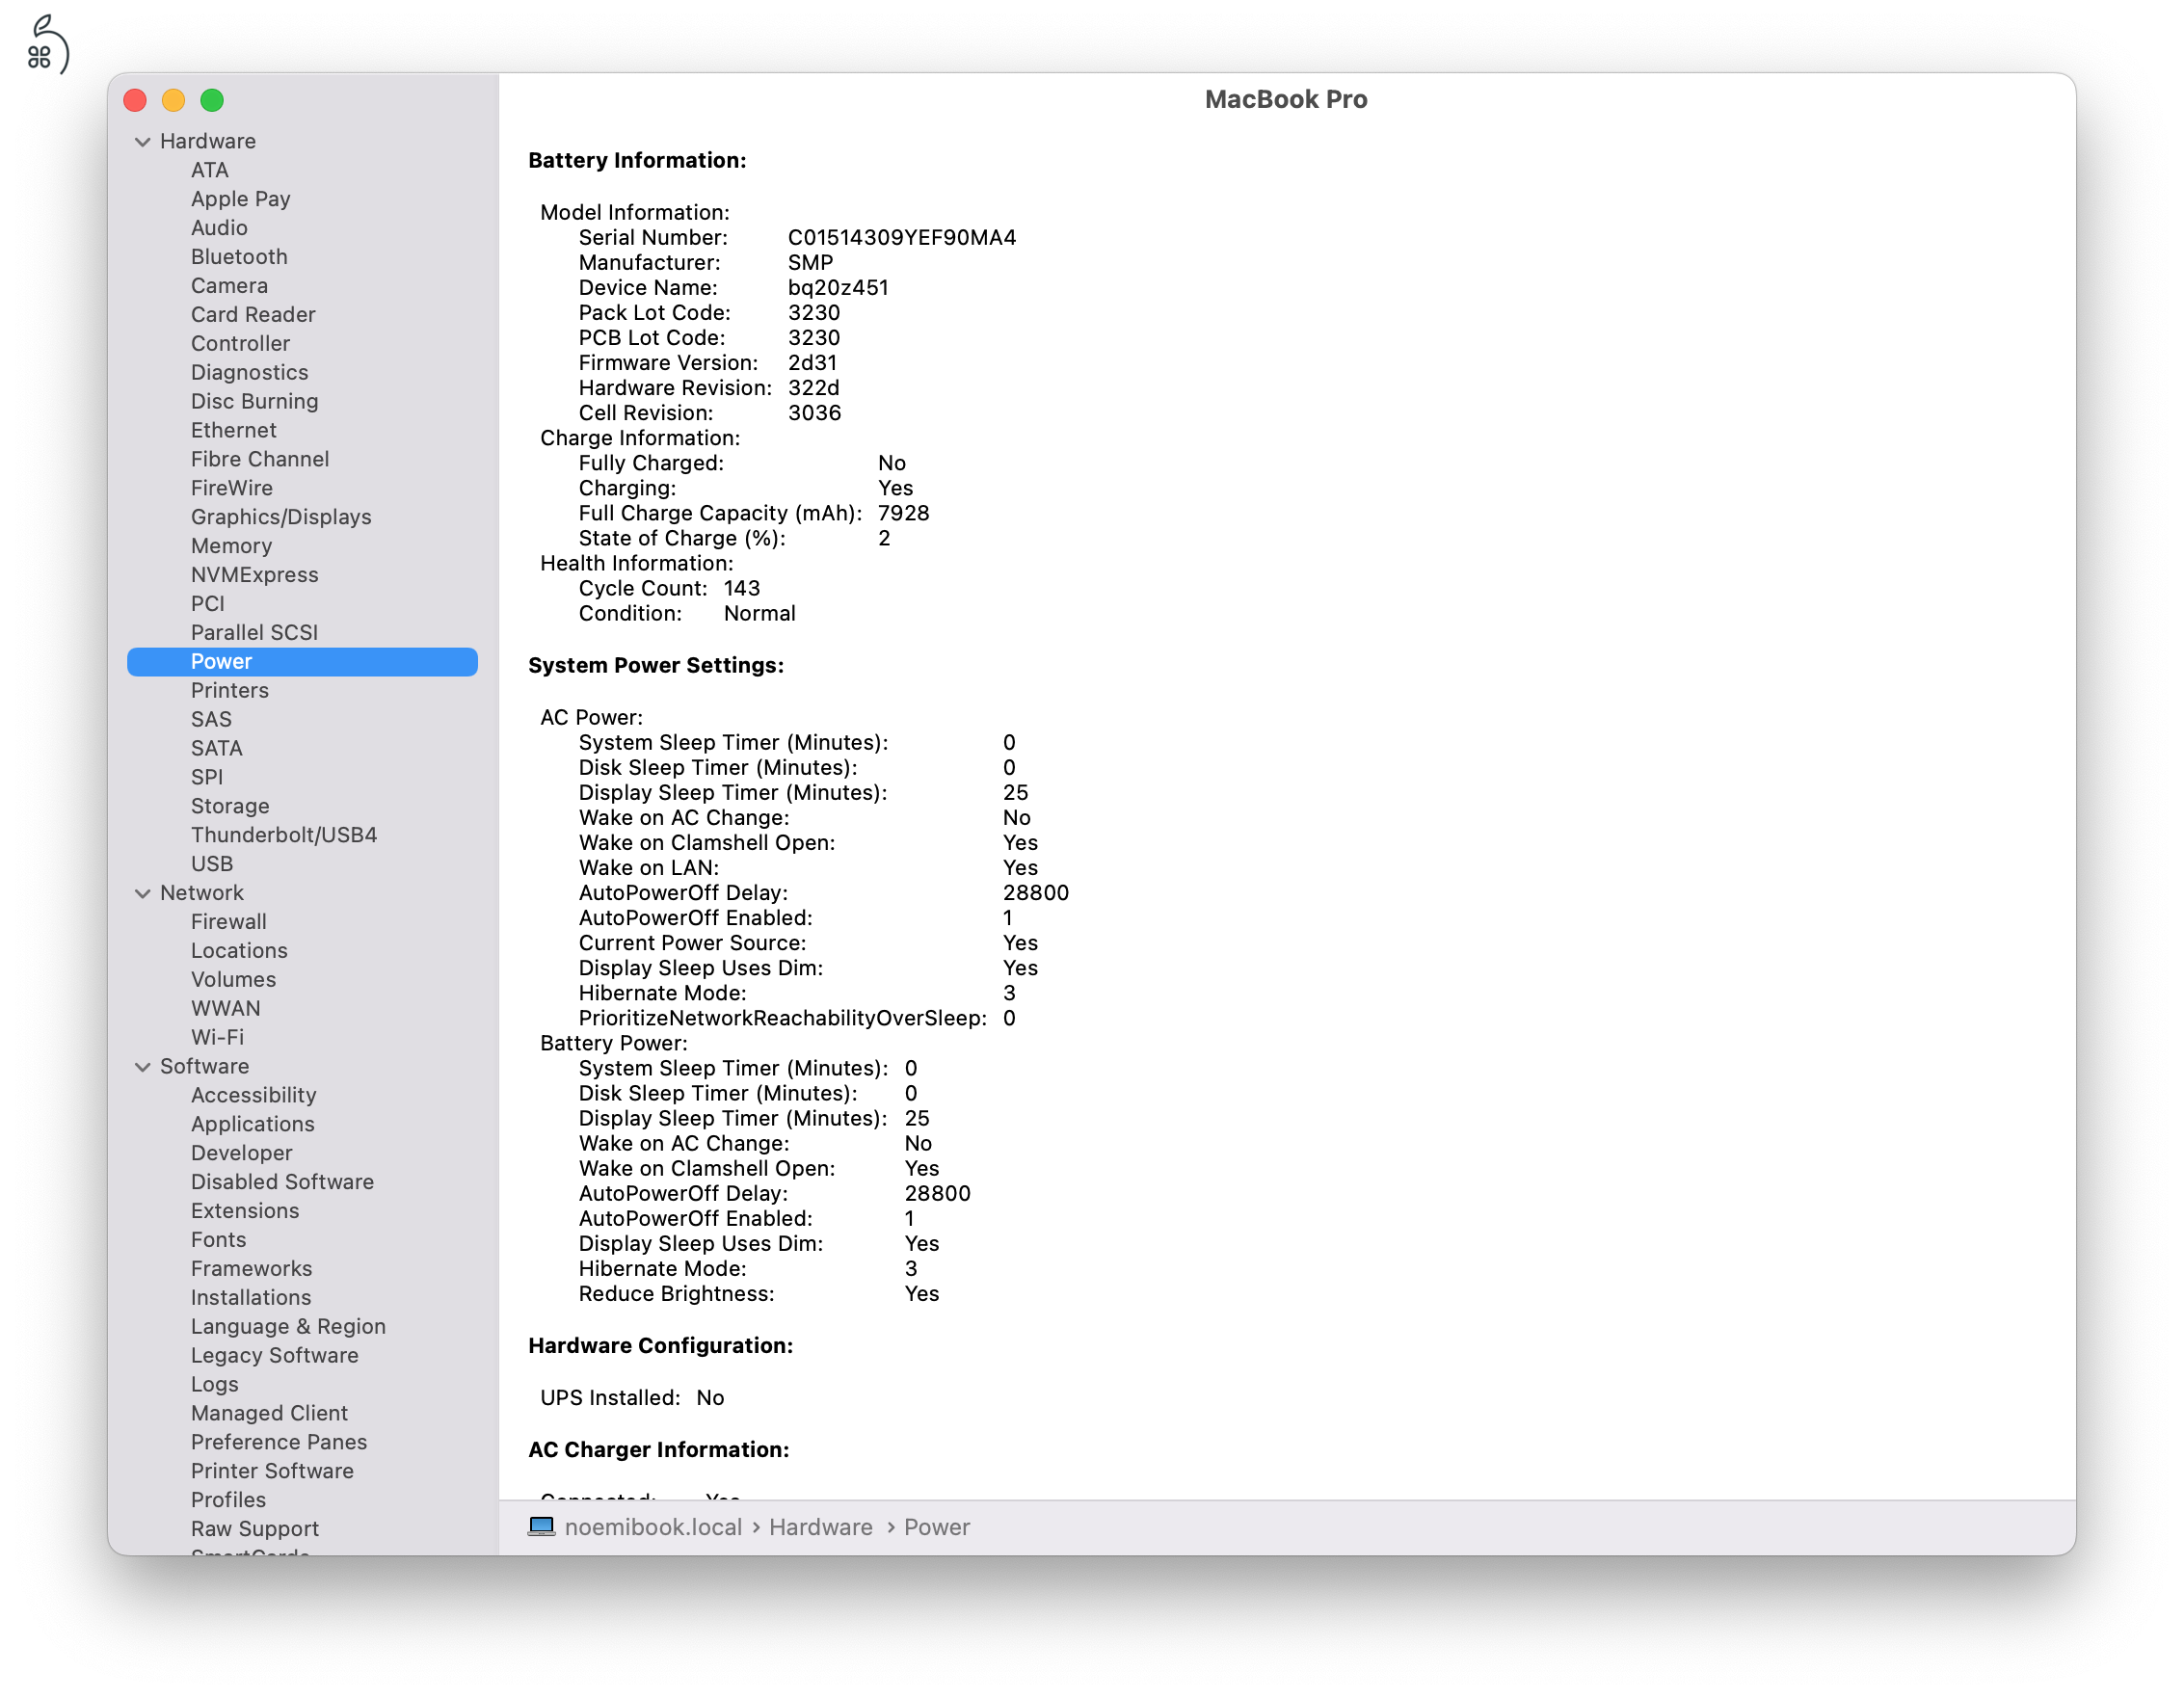Viewport: 2184px width, 1698px height.
Task: Click noemibook.local in the path bar
Action: 653,1527
